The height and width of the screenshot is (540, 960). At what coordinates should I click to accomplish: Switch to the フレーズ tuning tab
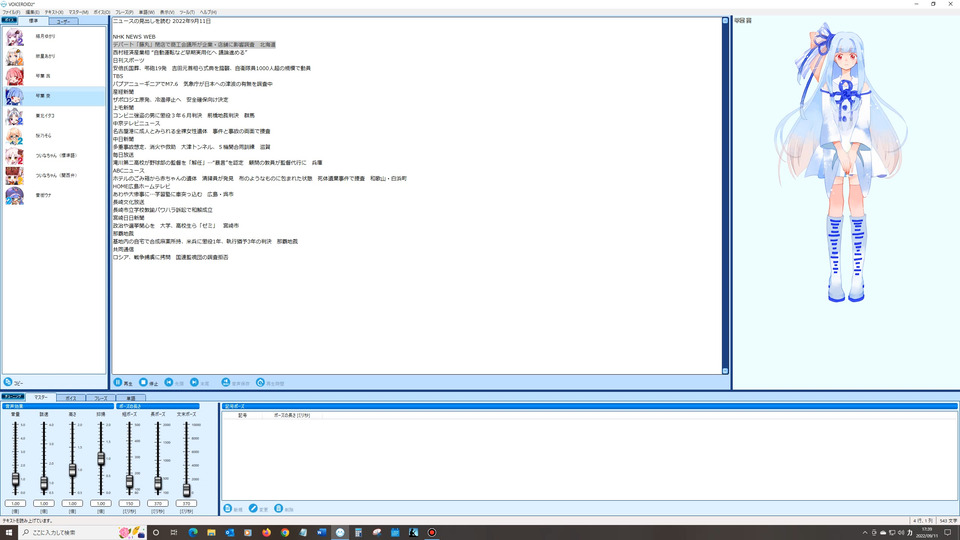click(100, 398)
